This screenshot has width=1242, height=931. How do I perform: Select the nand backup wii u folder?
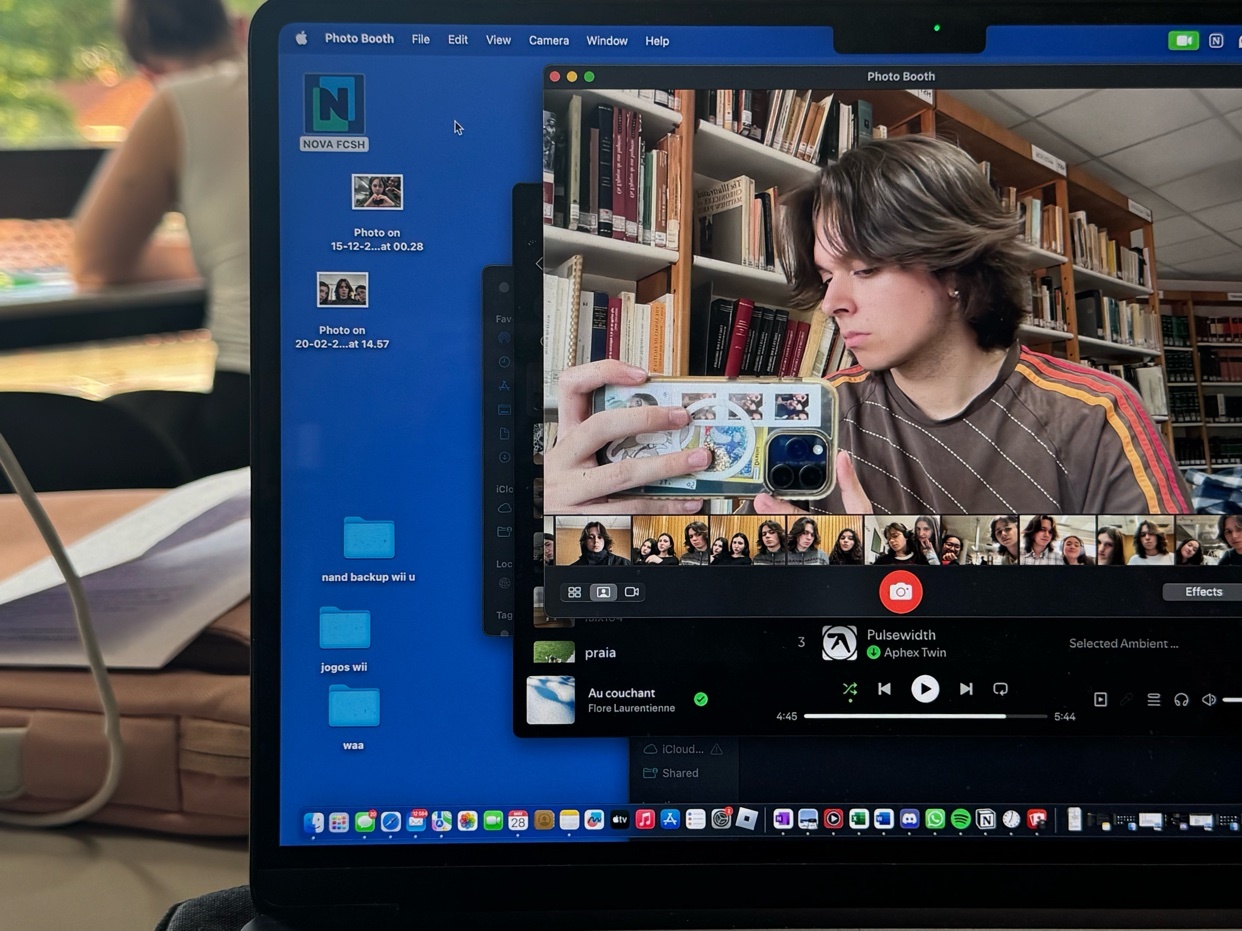pyautogui.click(x=369, y=549)
